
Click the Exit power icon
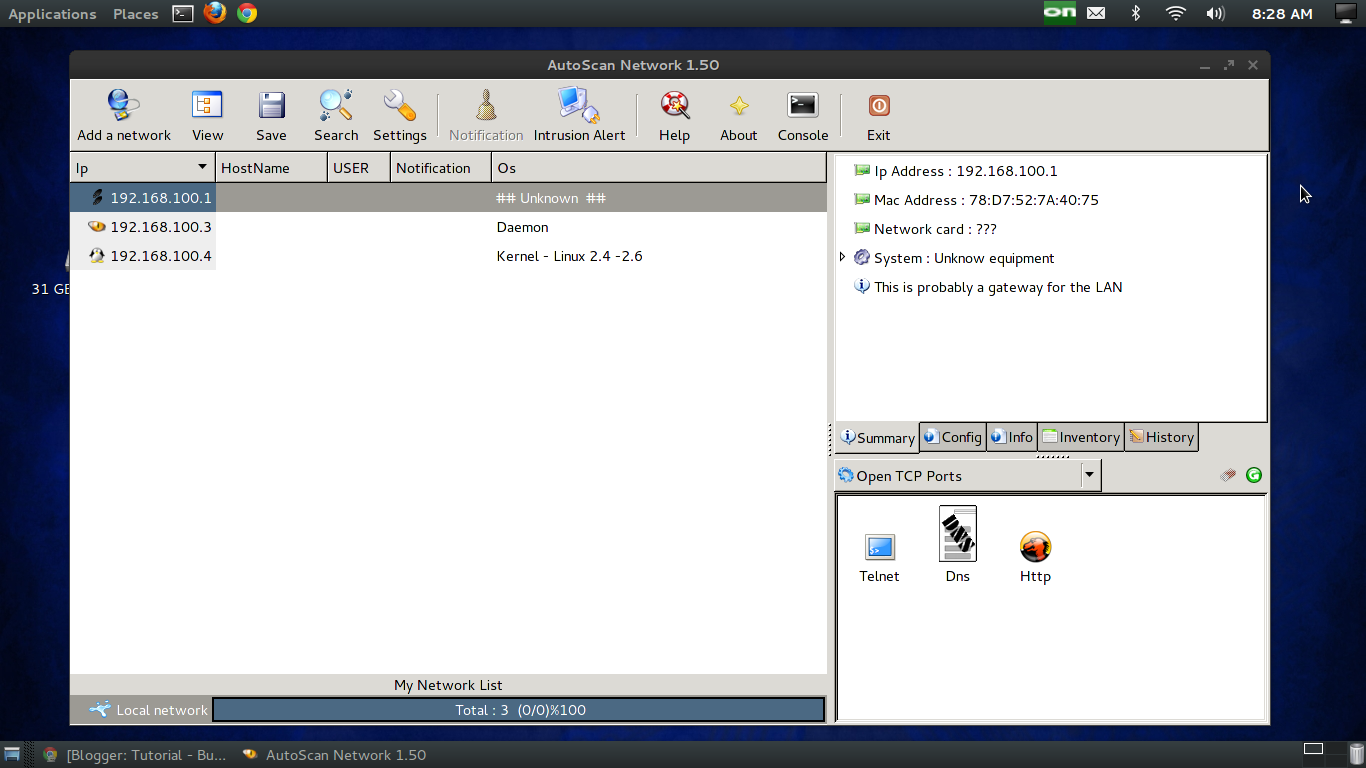point(879,105)
